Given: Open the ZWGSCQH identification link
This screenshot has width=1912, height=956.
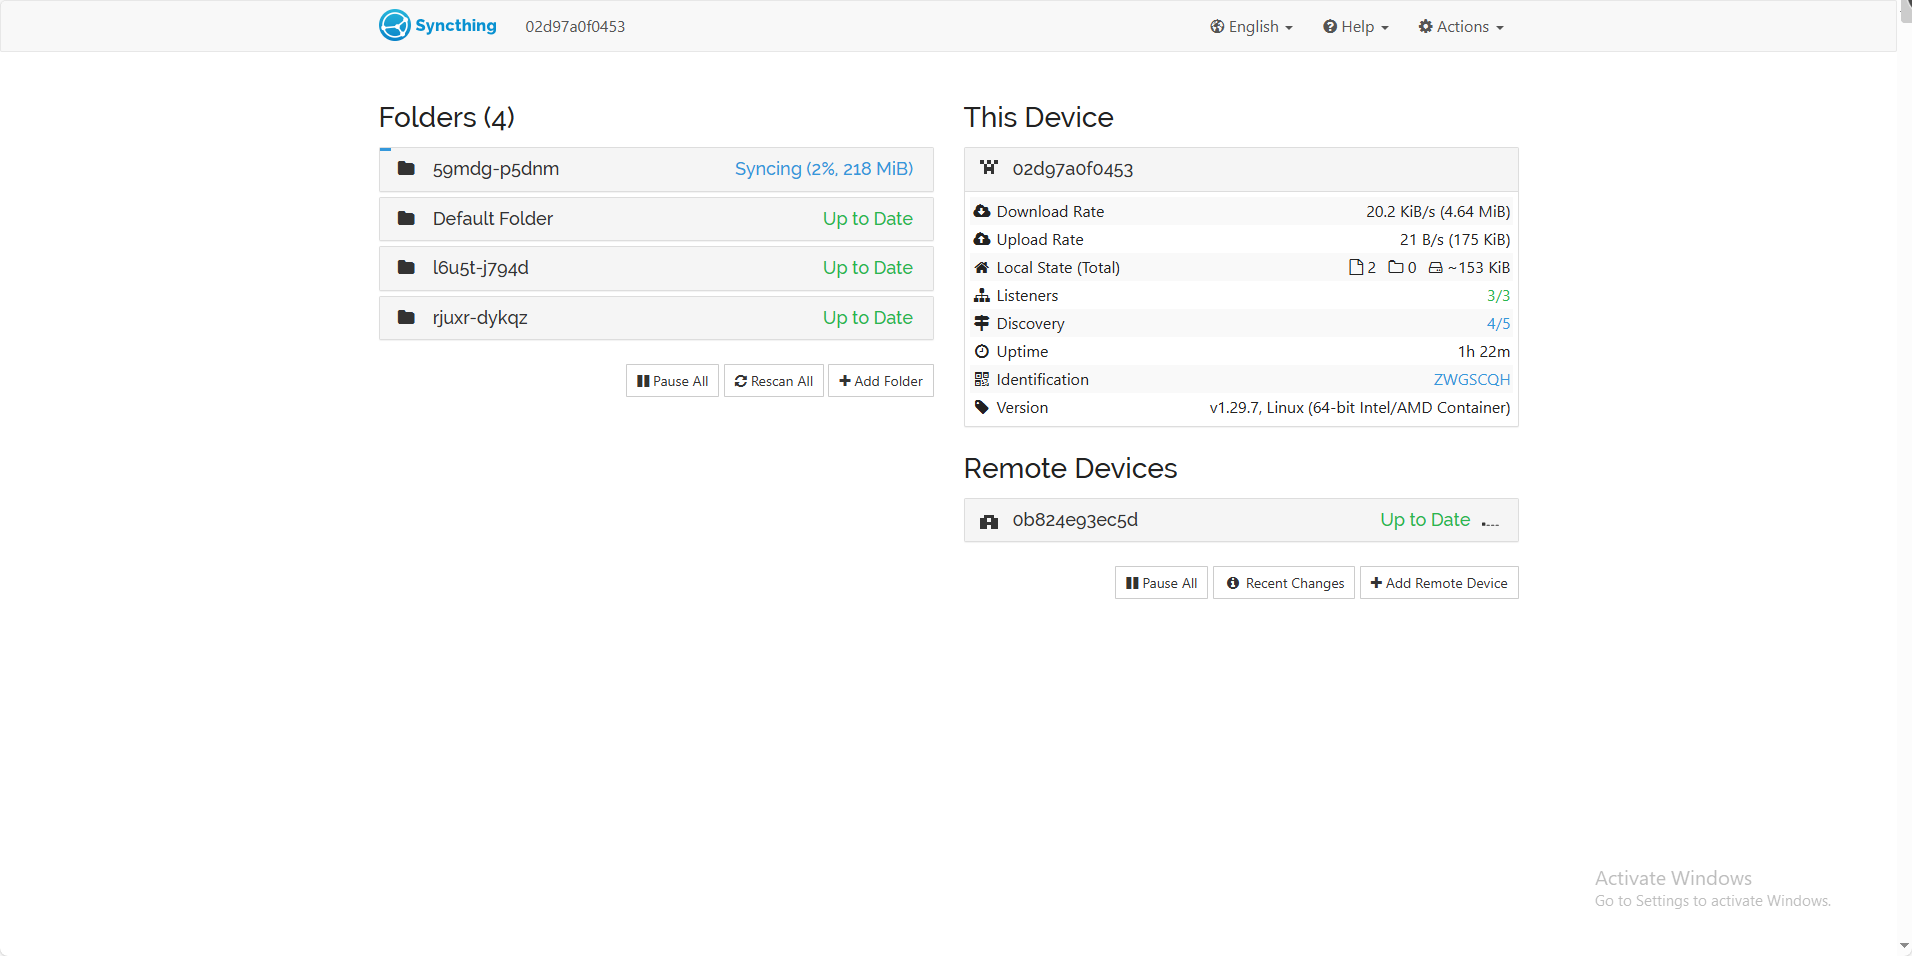Looking at the screenshot, I should (1472, 379).
